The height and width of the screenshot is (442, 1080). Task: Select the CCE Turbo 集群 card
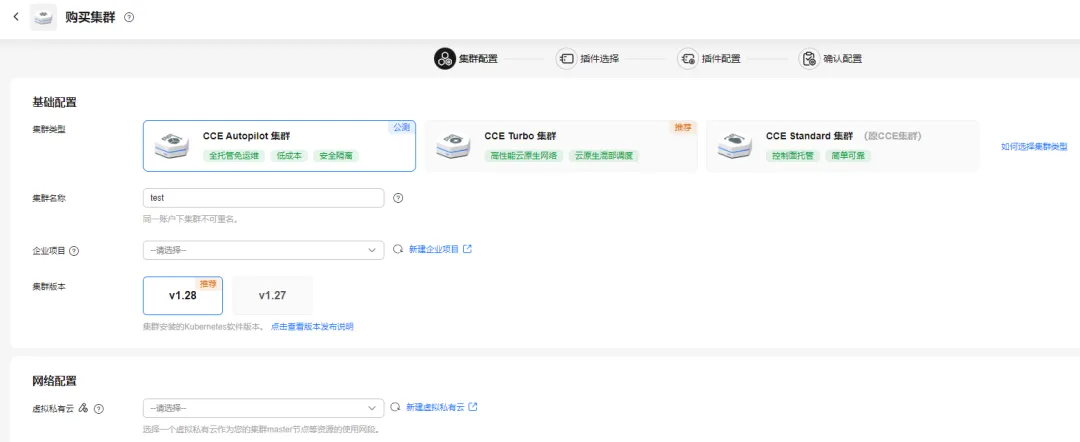[x=561, y=146]
